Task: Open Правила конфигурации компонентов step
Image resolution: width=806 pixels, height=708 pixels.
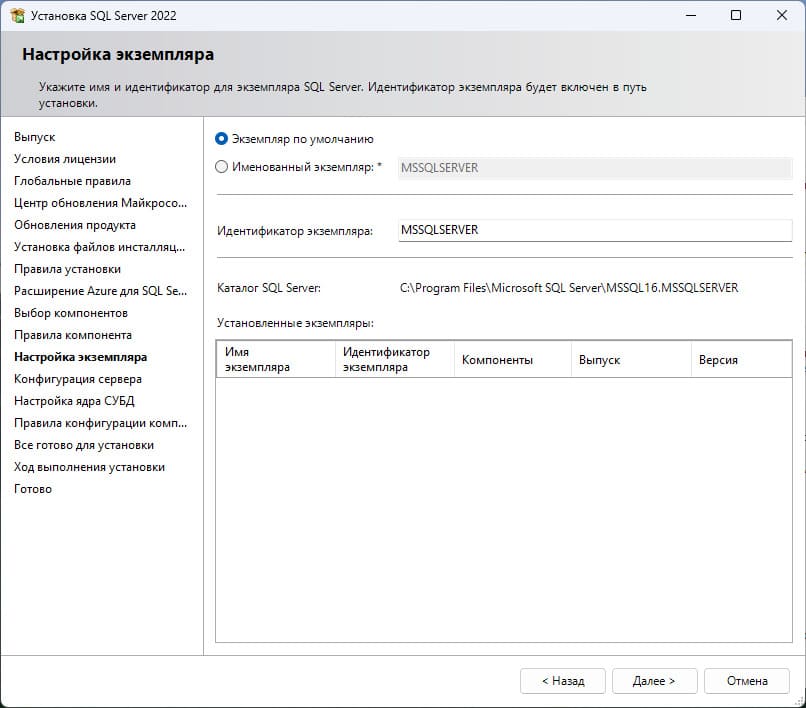Action: pos(100,423)
